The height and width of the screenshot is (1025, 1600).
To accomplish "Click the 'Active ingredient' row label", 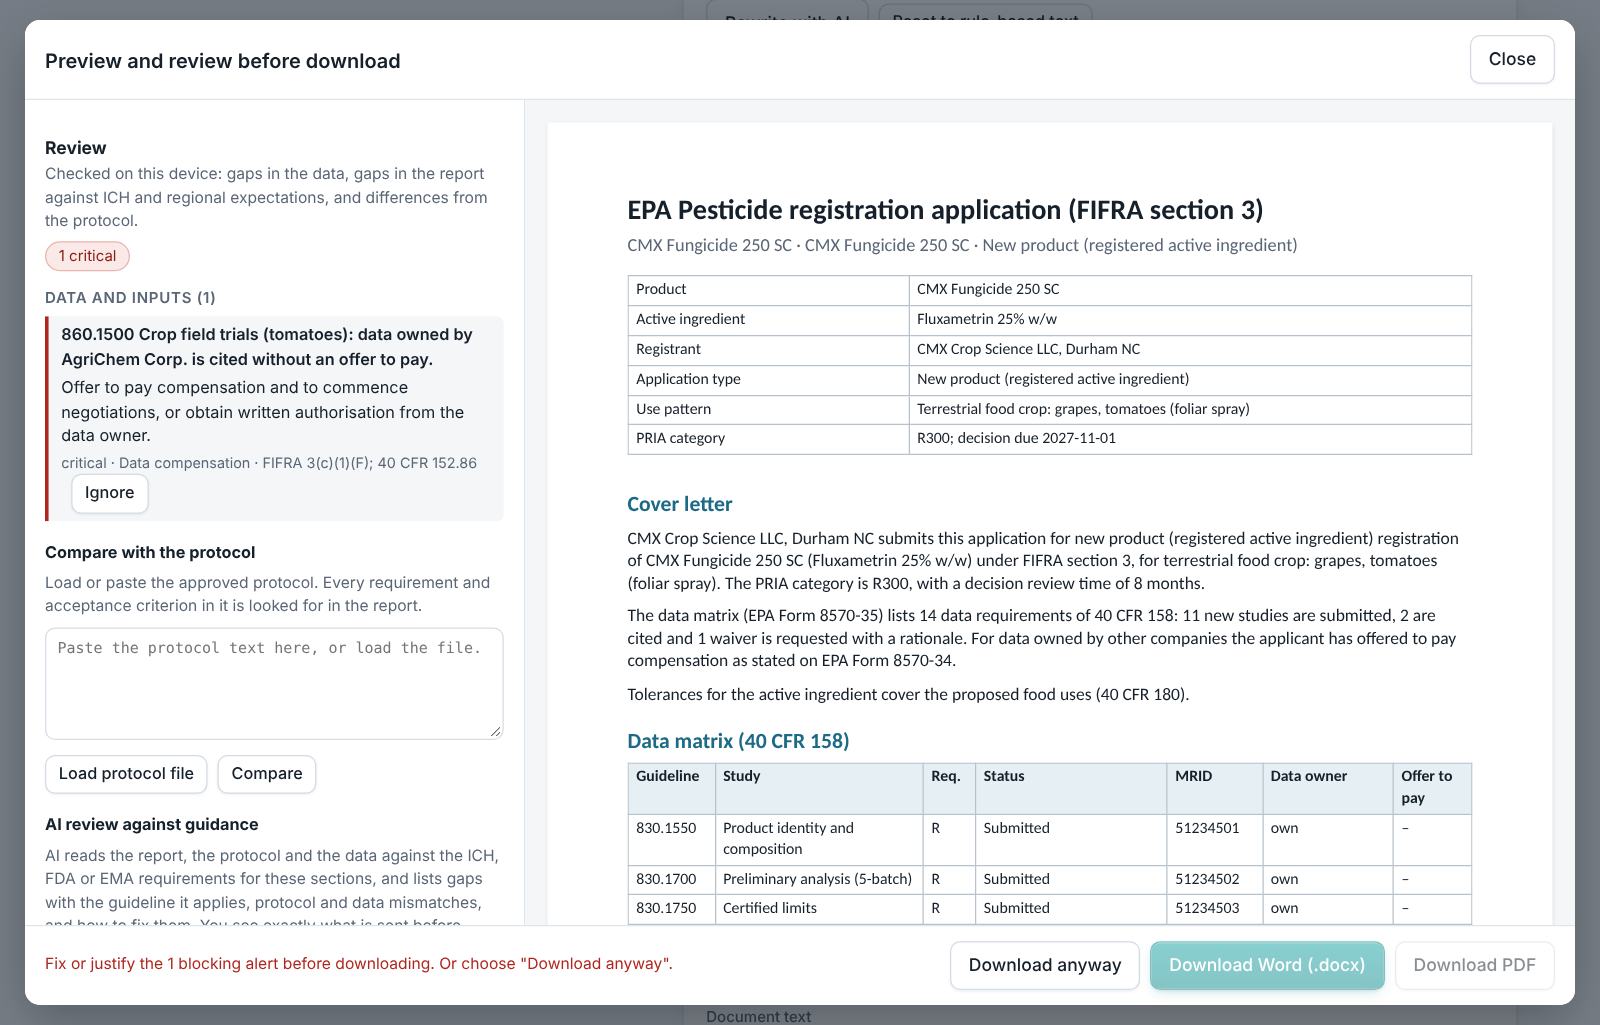I will point(768,319).
